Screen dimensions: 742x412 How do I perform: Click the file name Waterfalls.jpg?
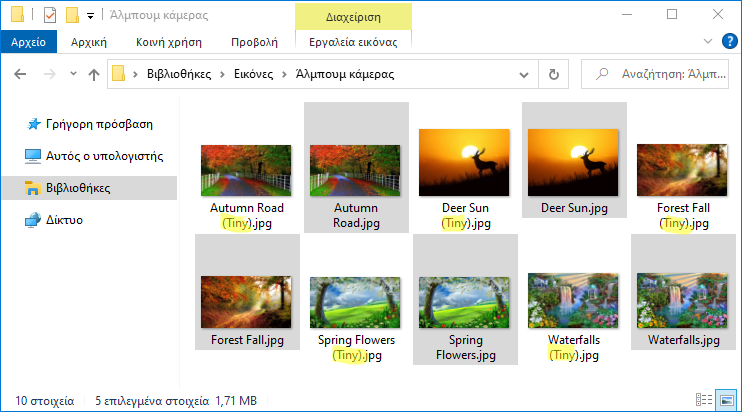(x=683, y=340)
